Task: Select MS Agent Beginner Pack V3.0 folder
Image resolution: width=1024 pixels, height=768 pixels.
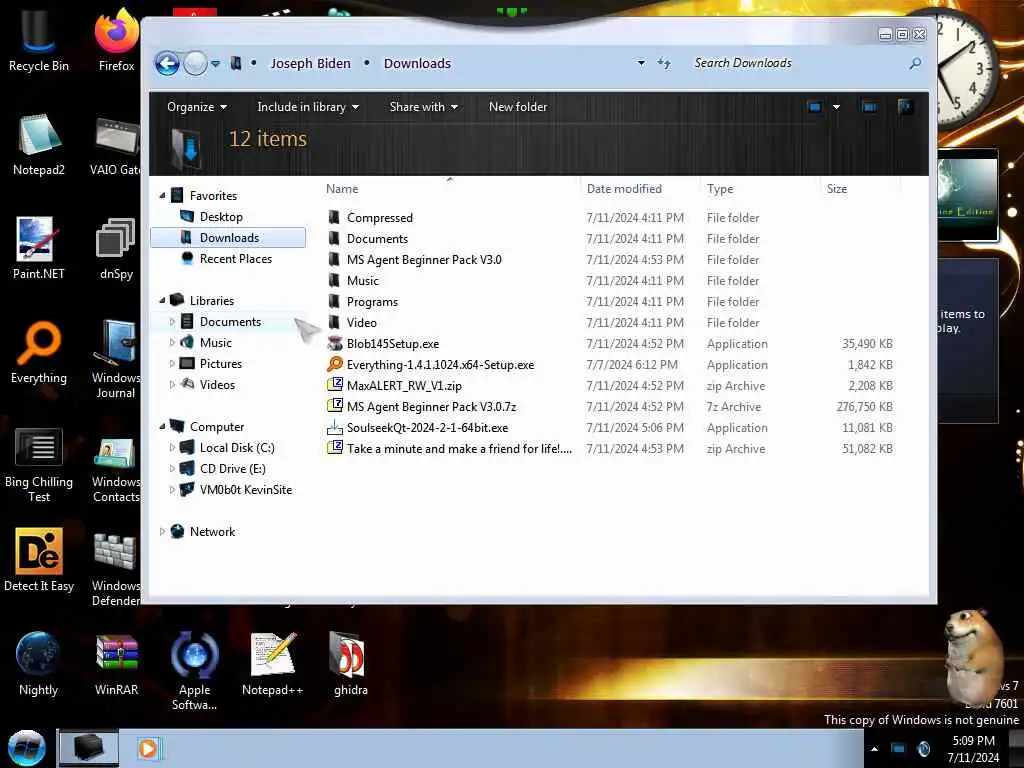Action: 424,259
